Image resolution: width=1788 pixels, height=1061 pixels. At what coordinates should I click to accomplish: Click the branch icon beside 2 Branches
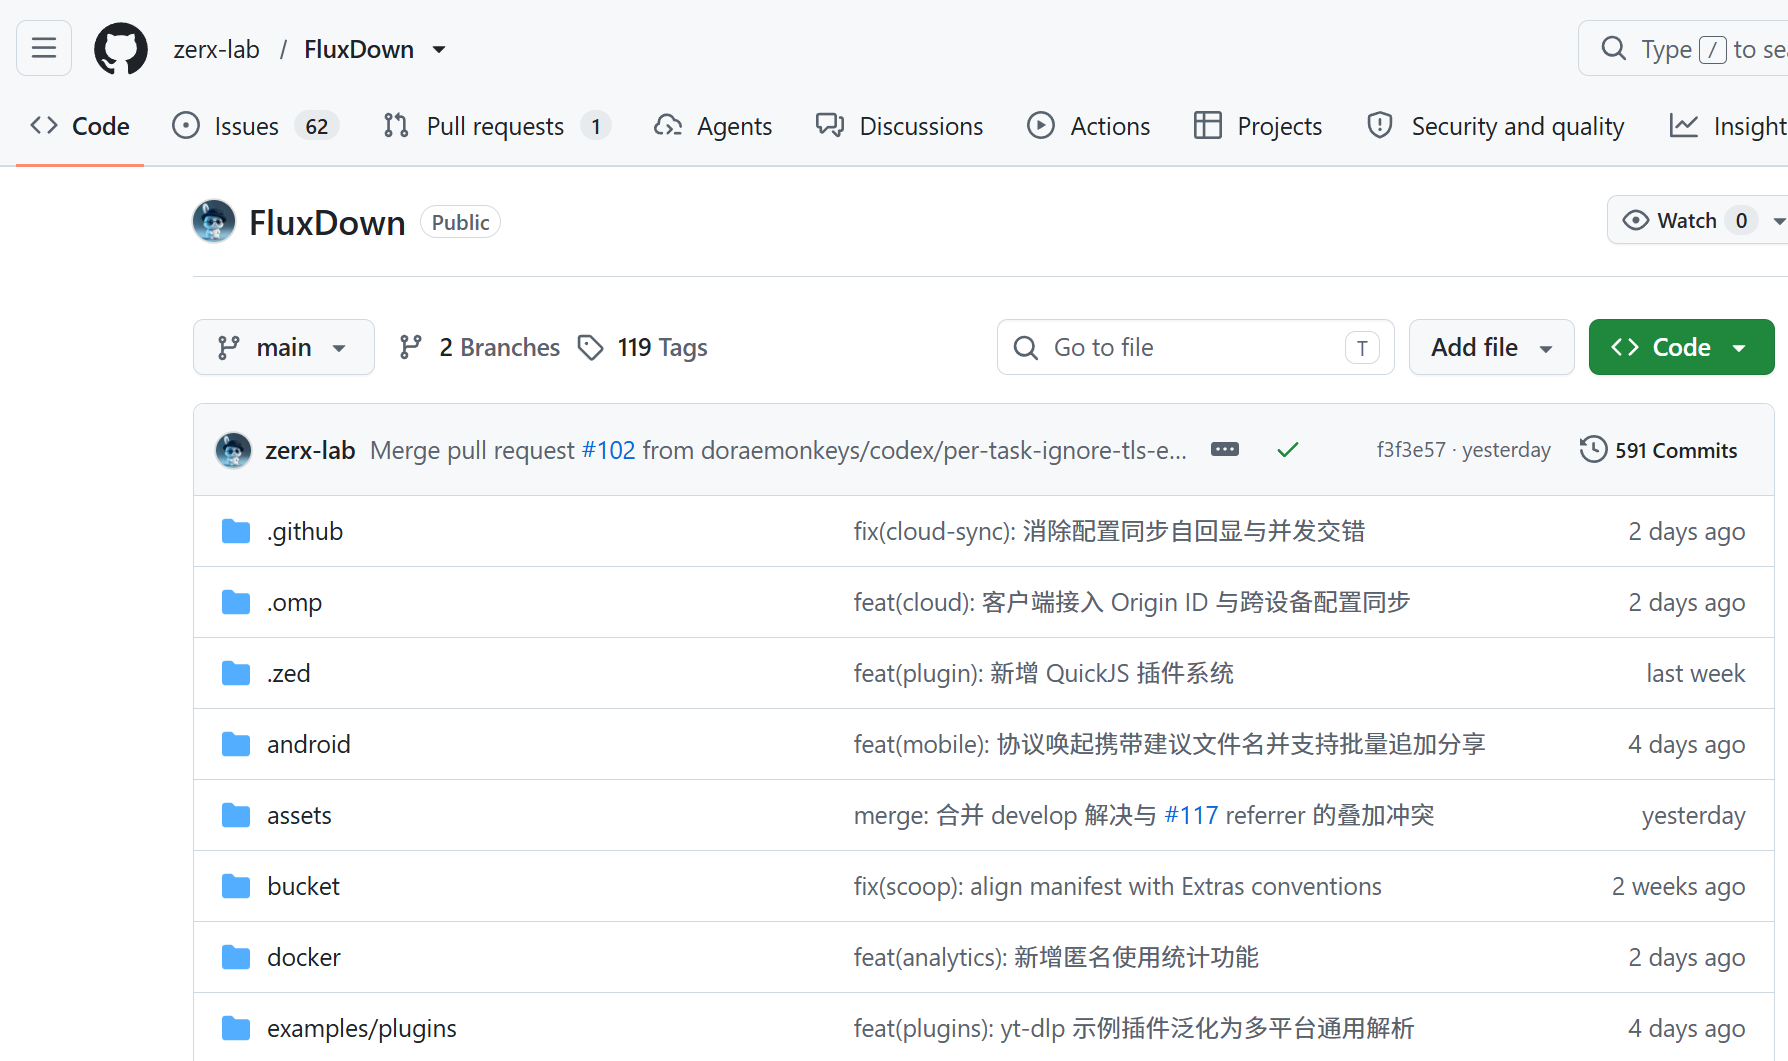(x=410, y=347)
